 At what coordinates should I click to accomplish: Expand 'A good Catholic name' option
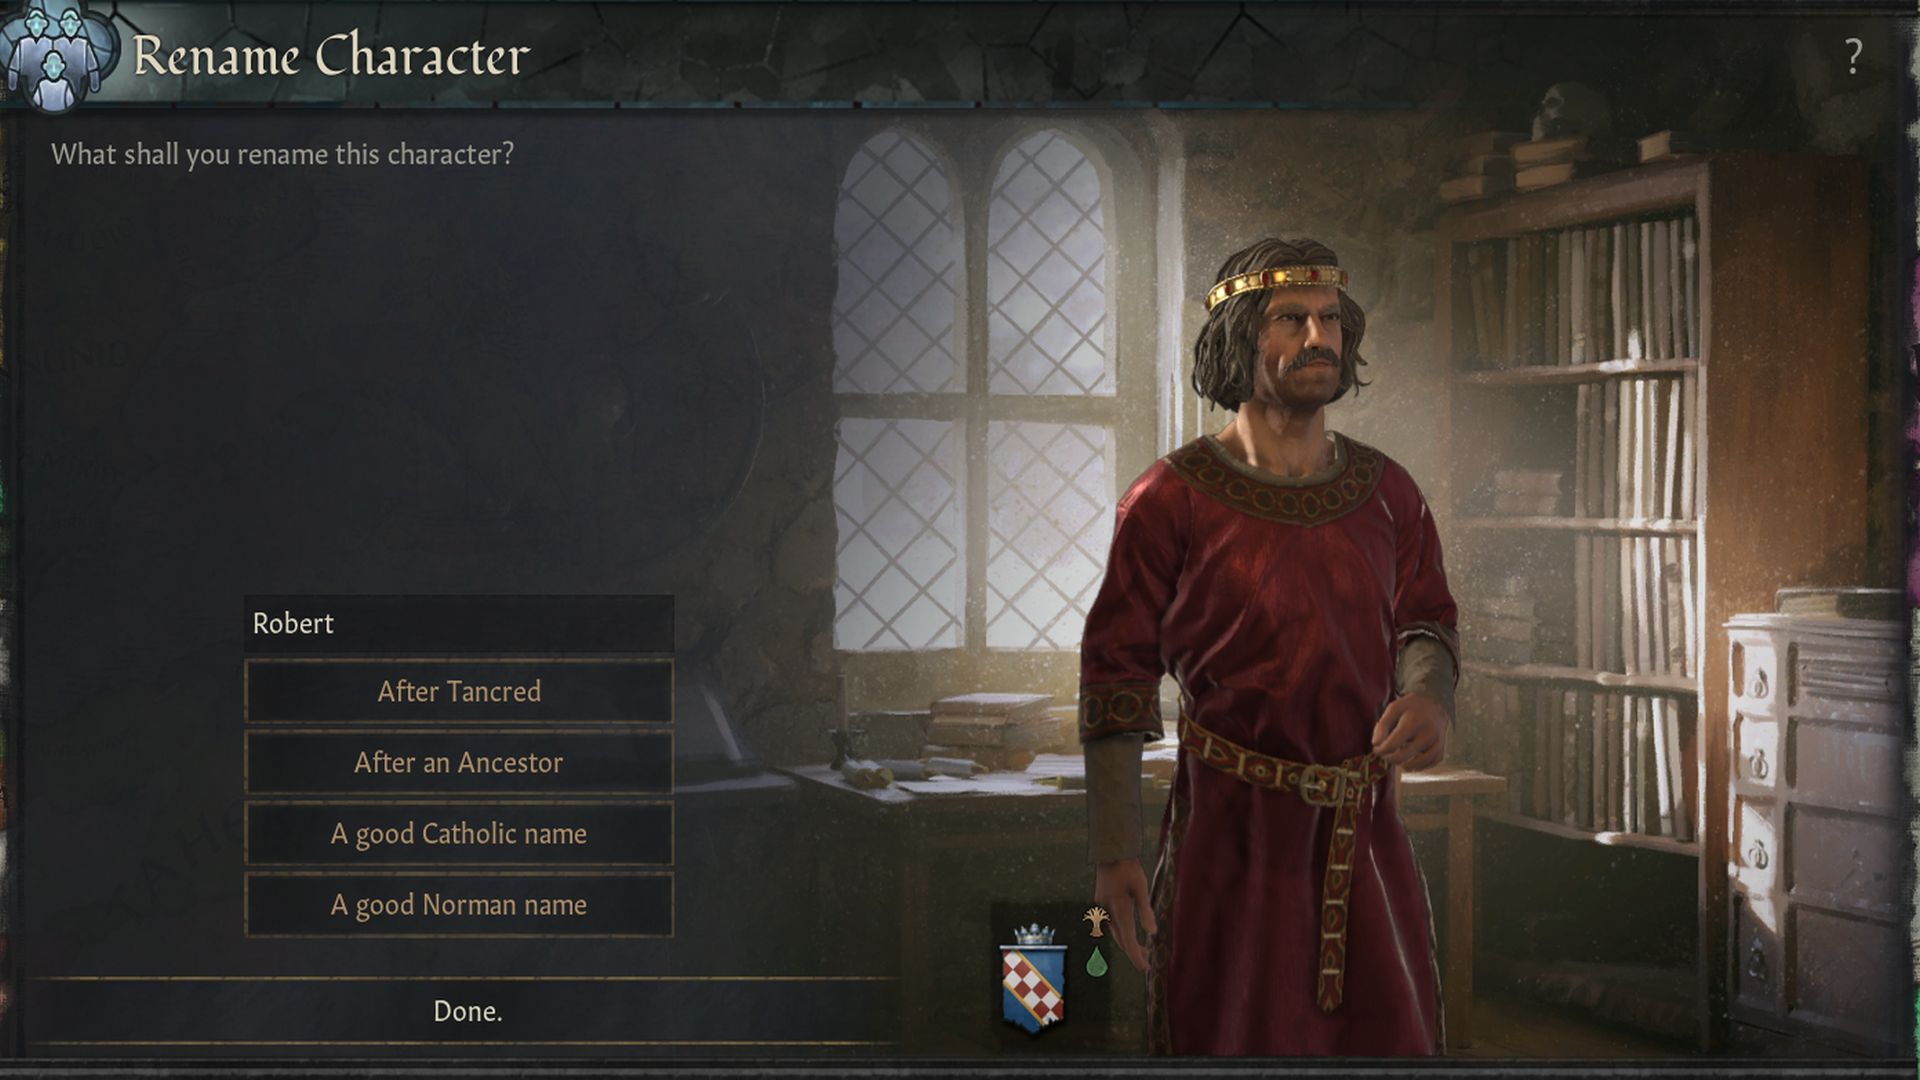[458, 832]
